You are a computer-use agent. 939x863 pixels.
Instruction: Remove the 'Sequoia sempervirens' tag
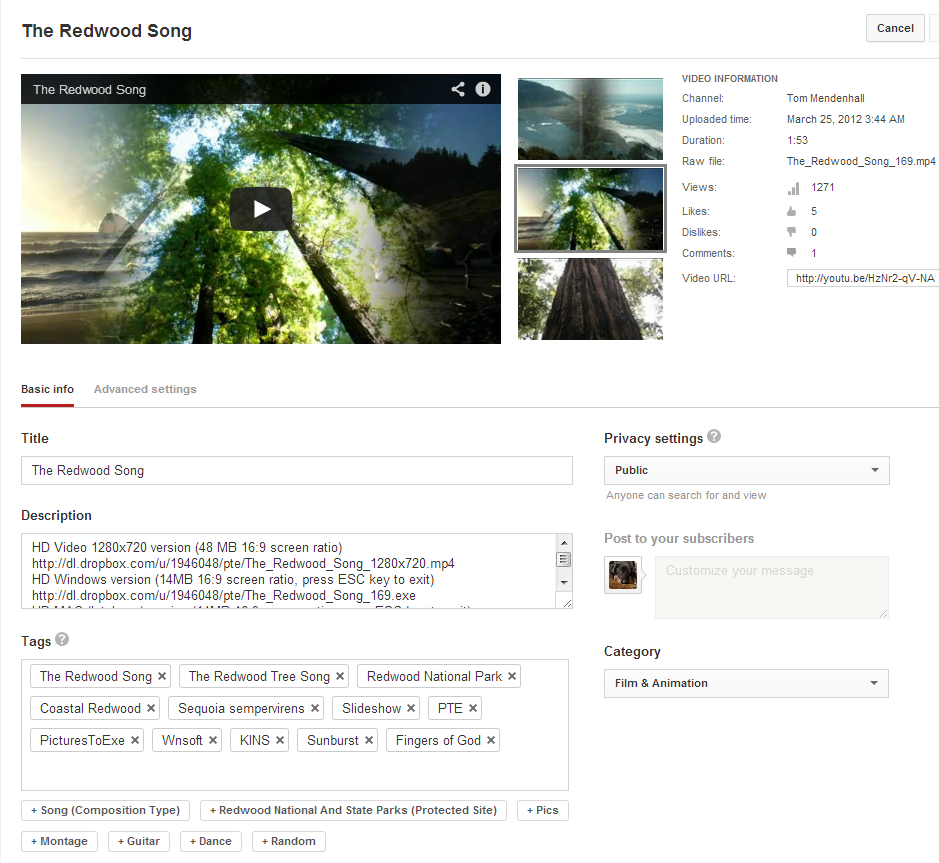315,708
